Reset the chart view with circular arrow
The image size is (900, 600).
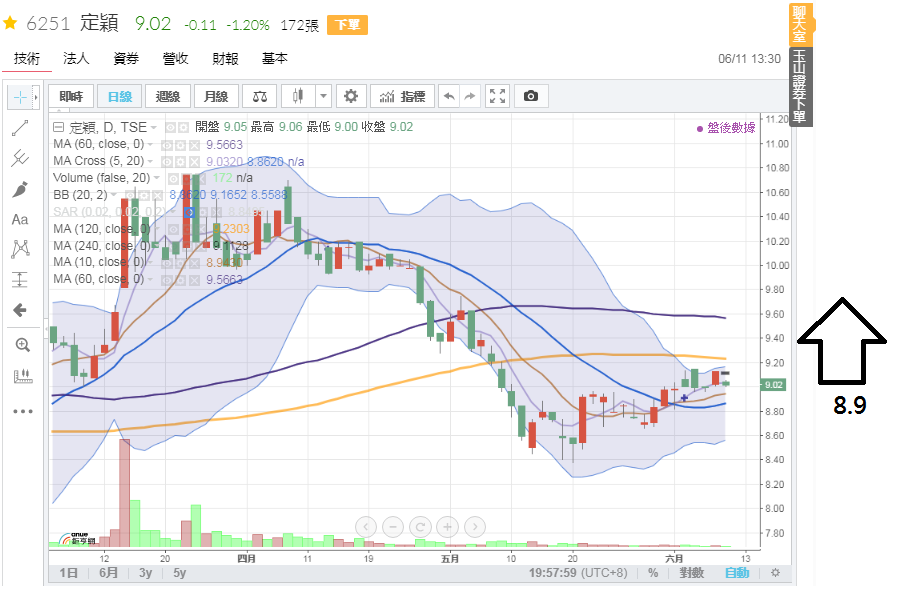[420, 527]
